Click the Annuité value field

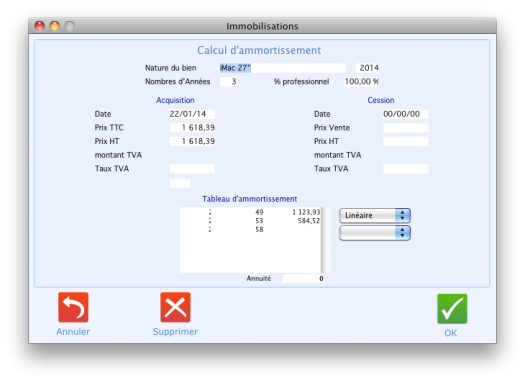[x=303, y=279]
